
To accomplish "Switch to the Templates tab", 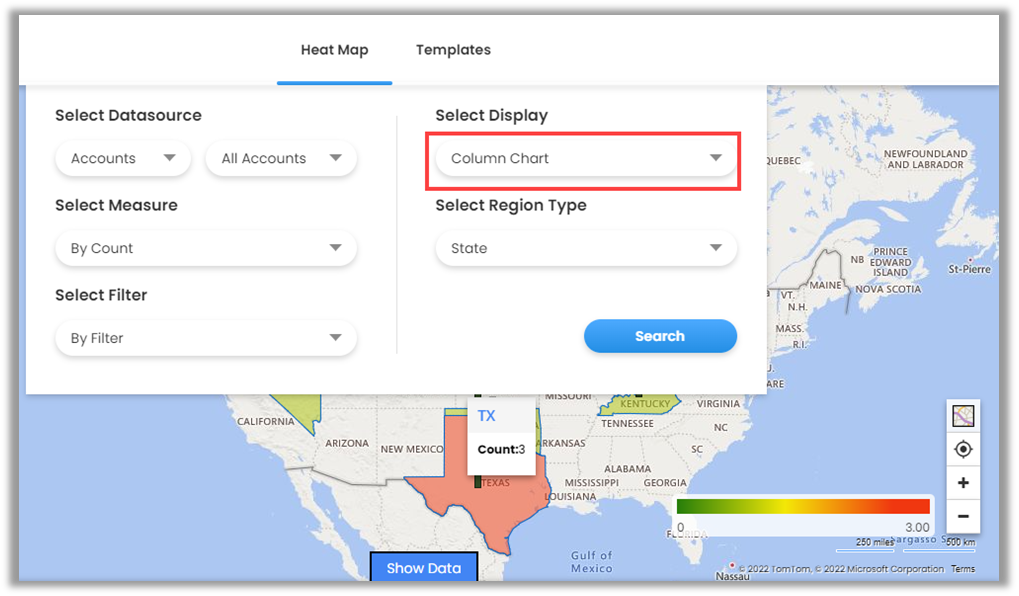I will tap(453, 50).
